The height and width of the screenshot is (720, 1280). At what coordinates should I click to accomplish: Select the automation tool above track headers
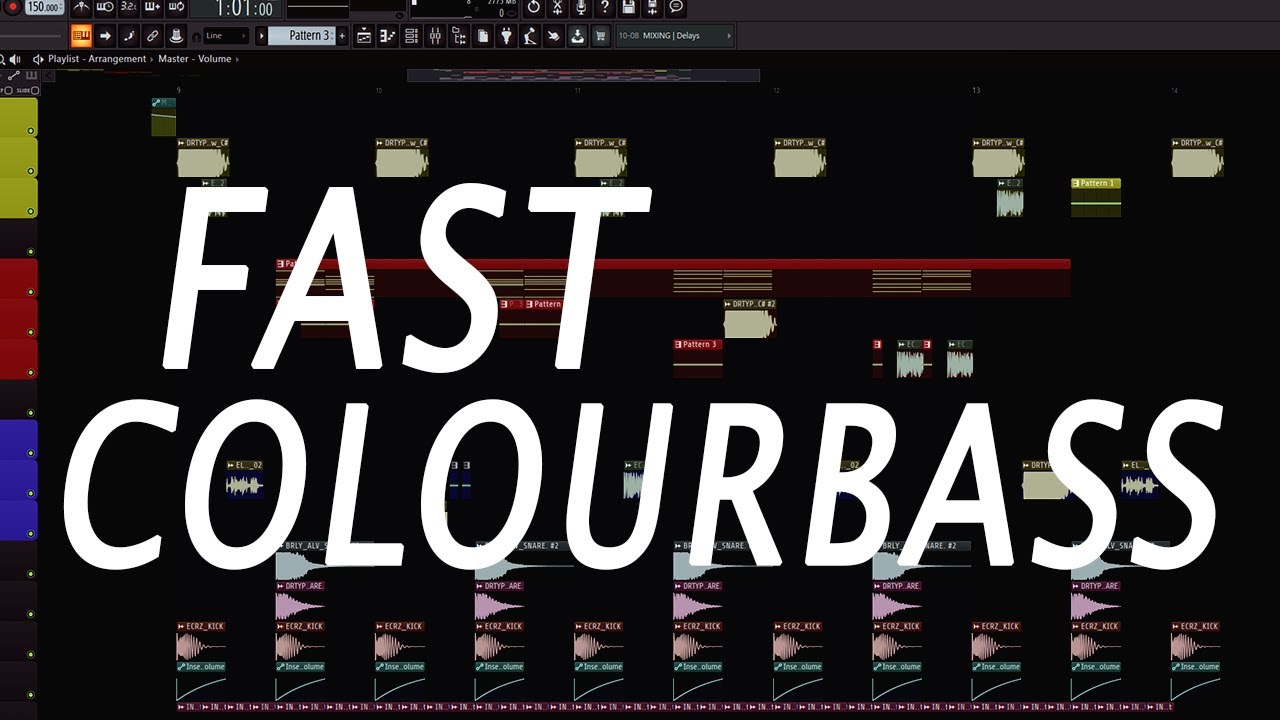tap(14, 75)
